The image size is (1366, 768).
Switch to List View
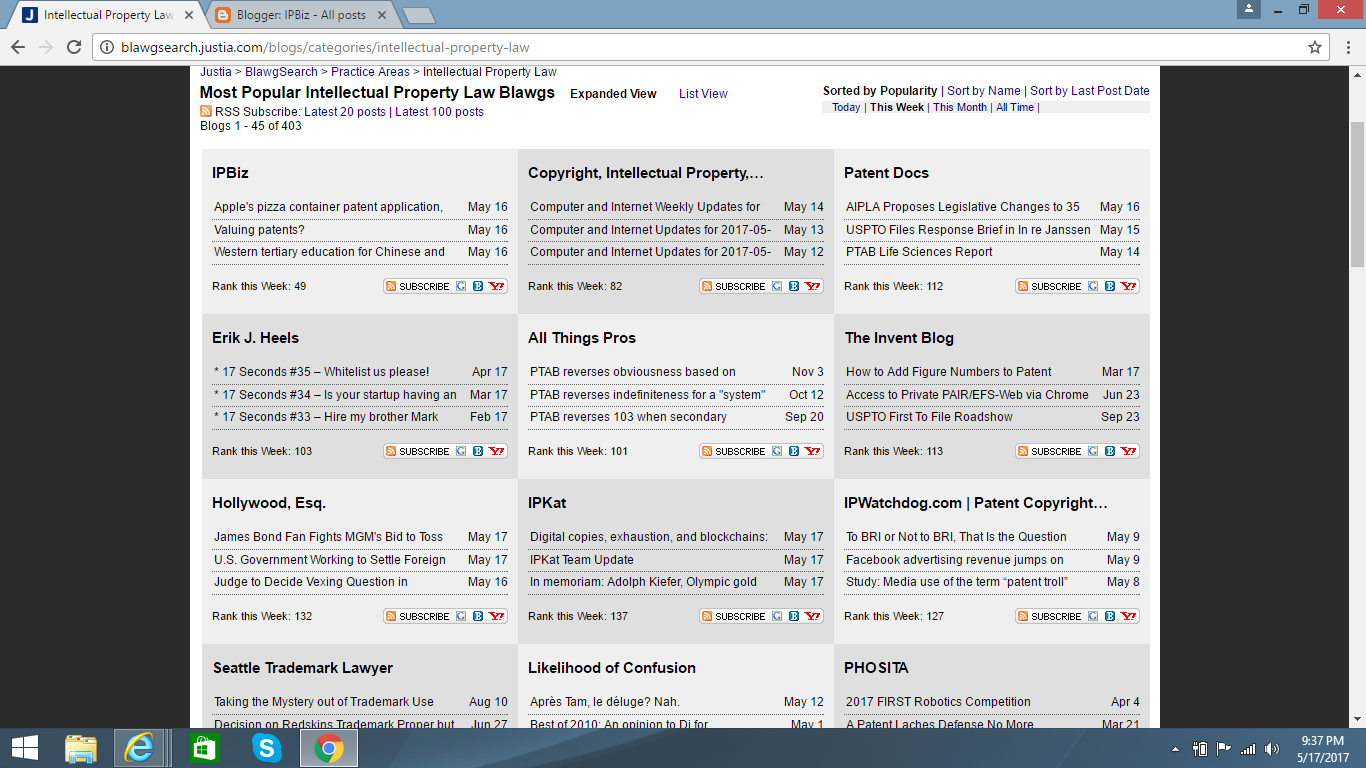point(703,94)
